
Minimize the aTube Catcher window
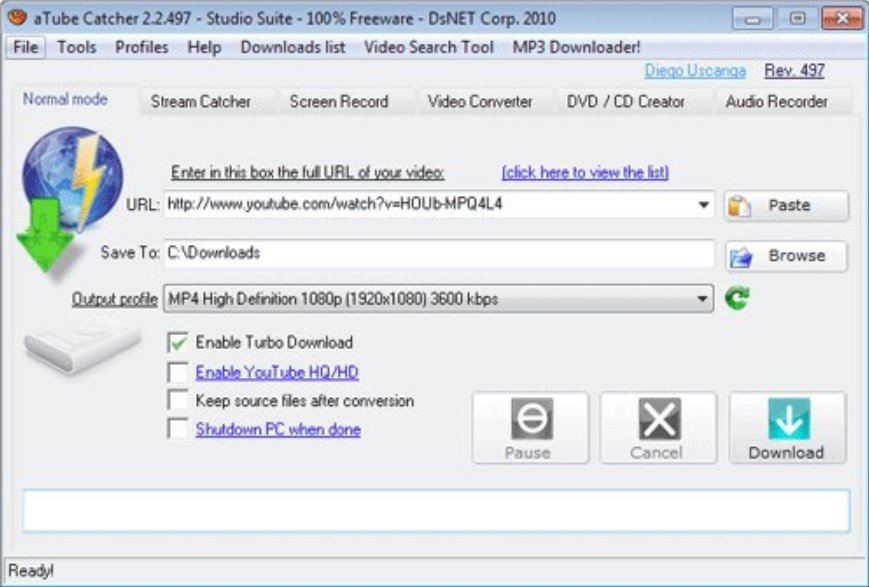752,19
